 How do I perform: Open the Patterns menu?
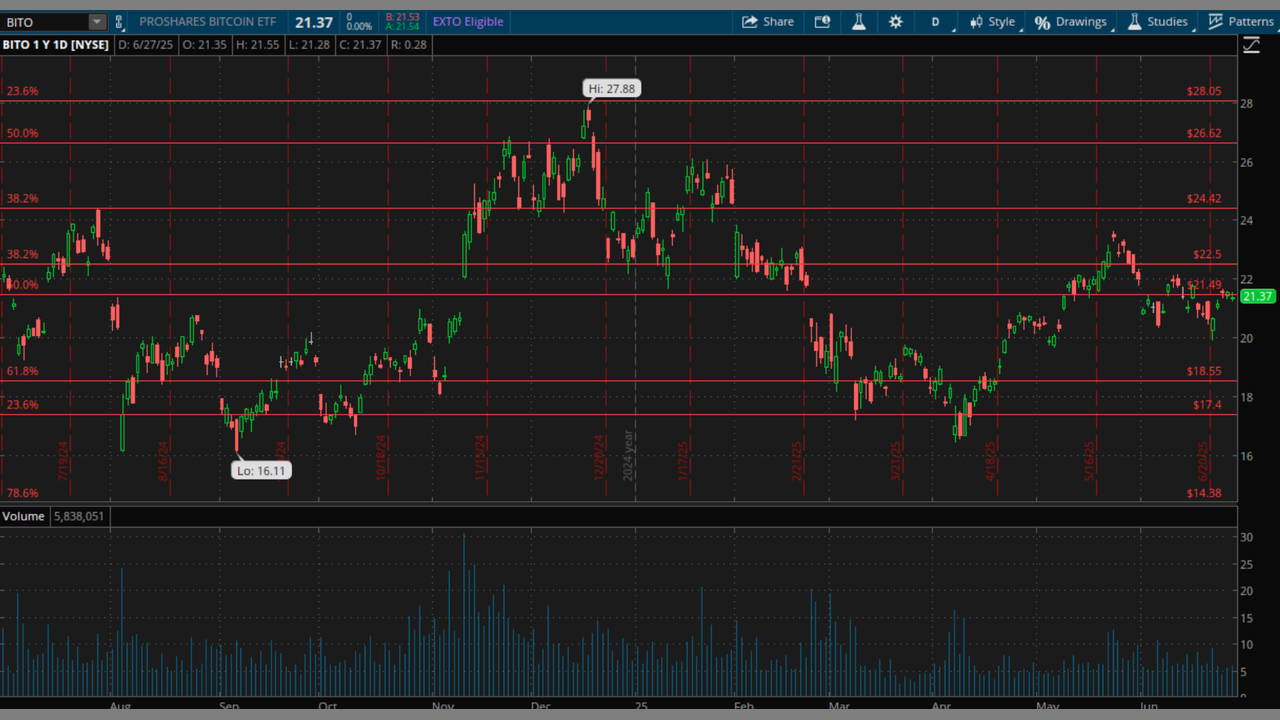click(1240, 22)
